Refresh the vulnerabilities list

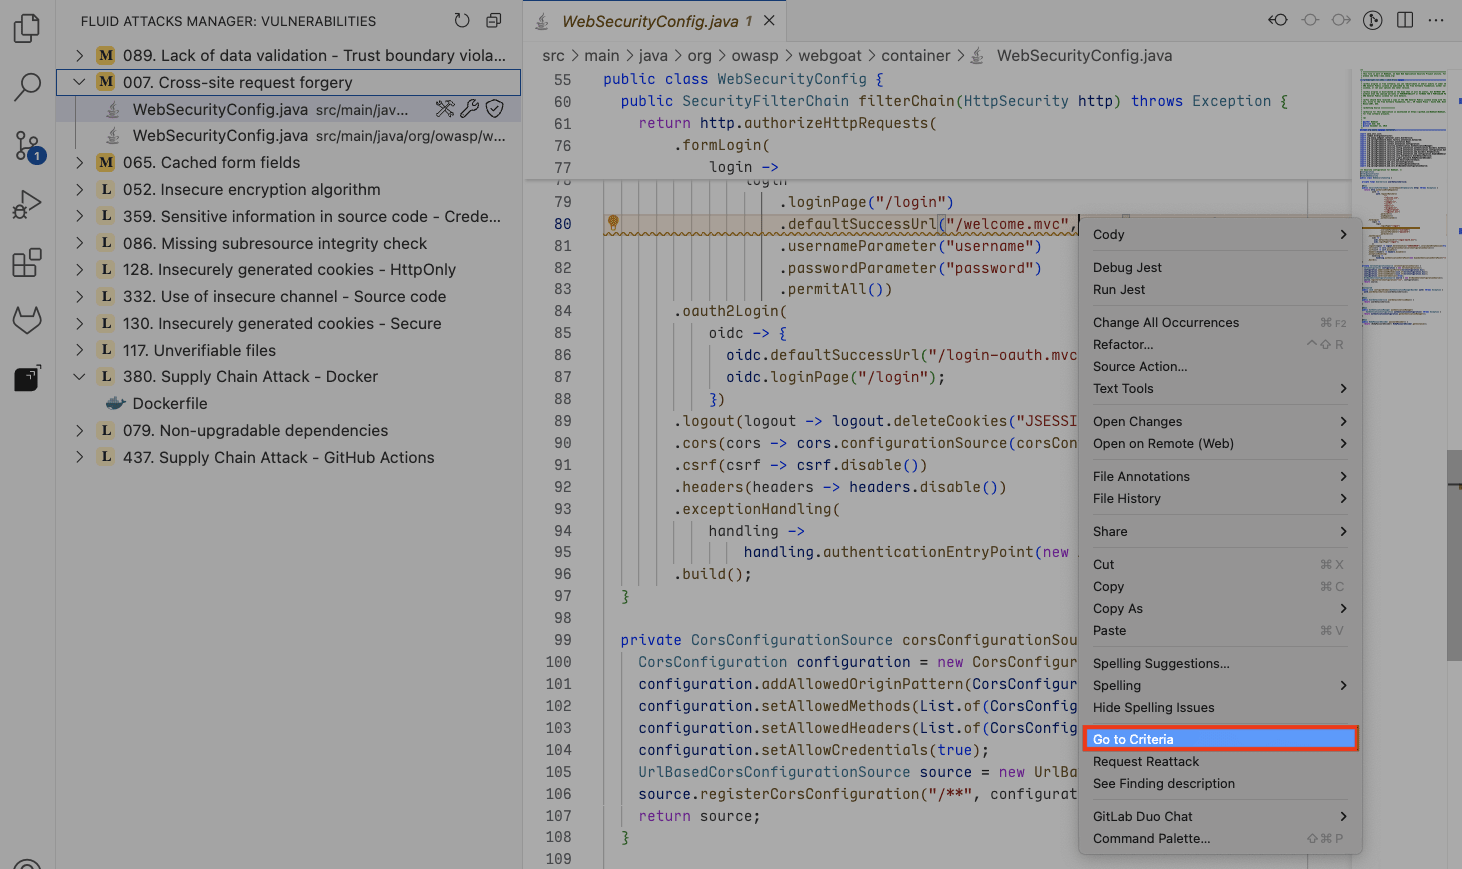click(462, 20)
